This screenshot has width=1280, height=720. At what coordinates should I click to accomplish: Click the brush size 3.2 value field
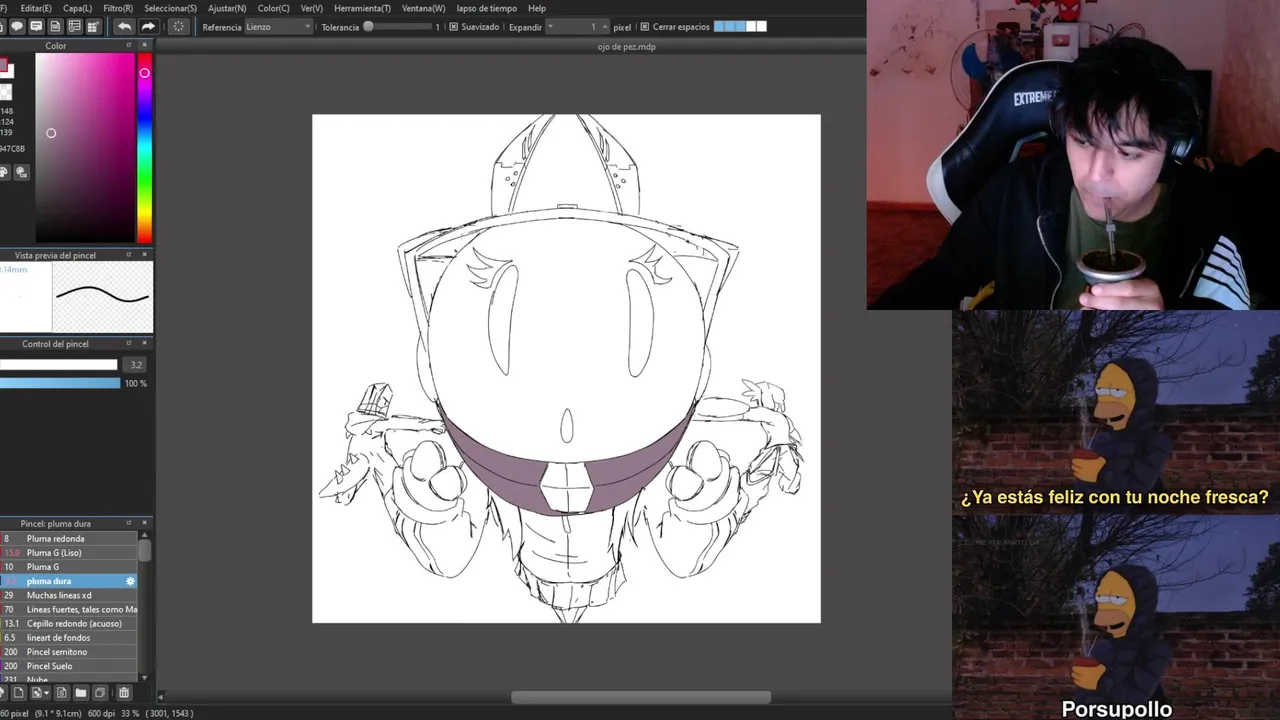136,365
